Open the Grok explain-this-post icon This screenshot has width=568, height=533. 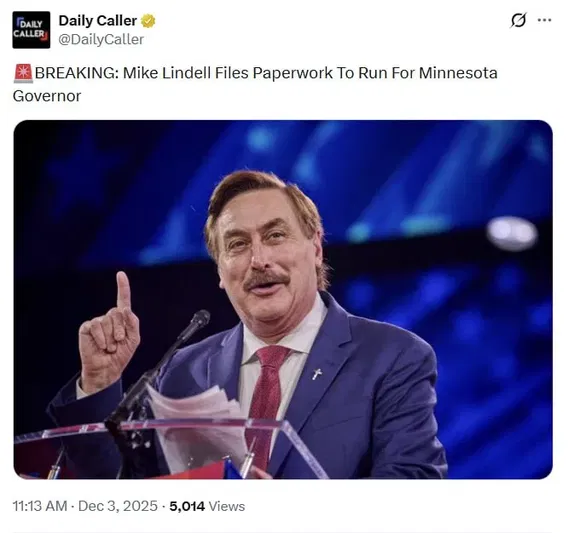coord(518,20)
